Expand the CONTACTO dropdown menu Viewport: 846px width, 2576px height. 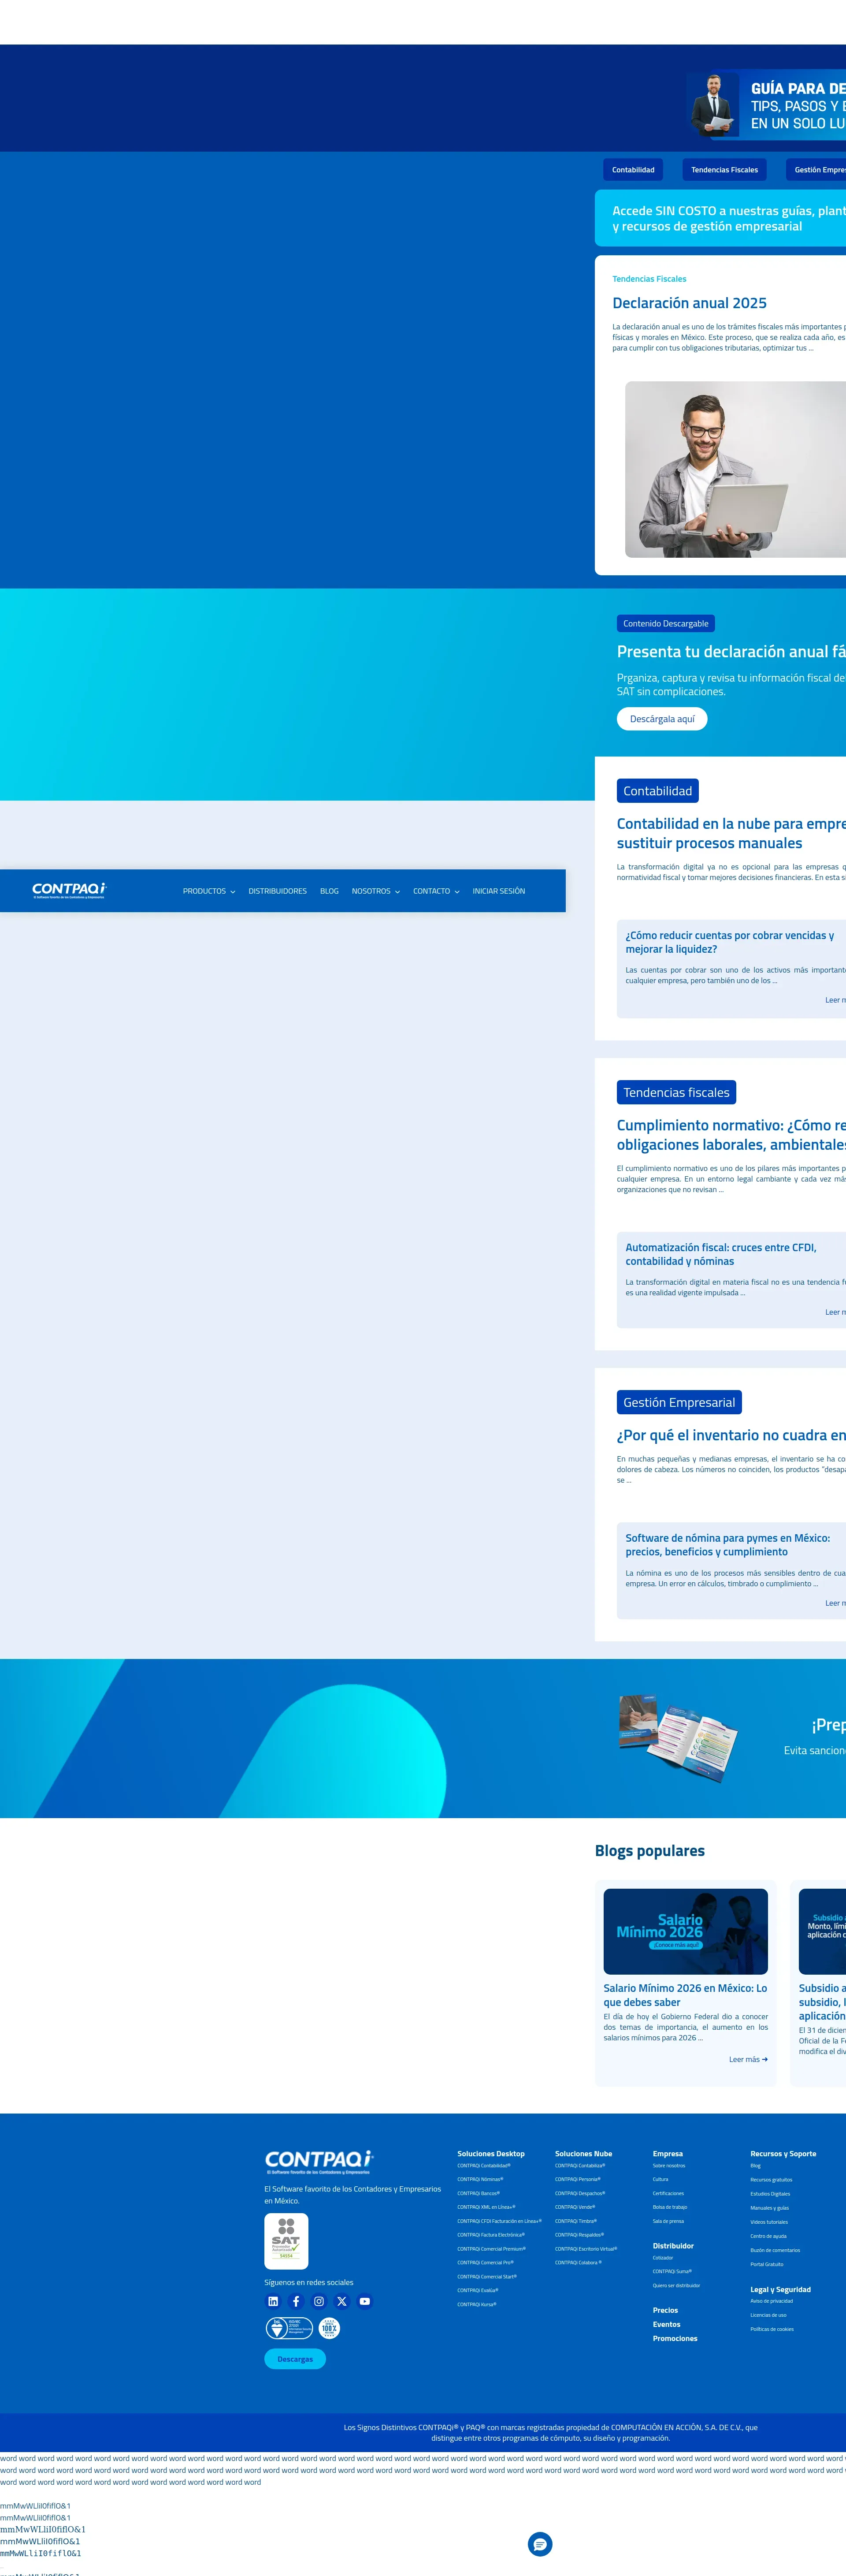(x=436, y=891)
